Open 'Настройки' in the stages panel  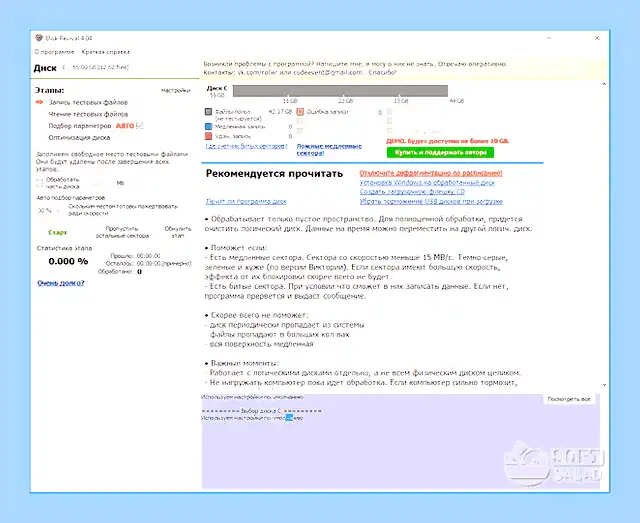point(176,91)
